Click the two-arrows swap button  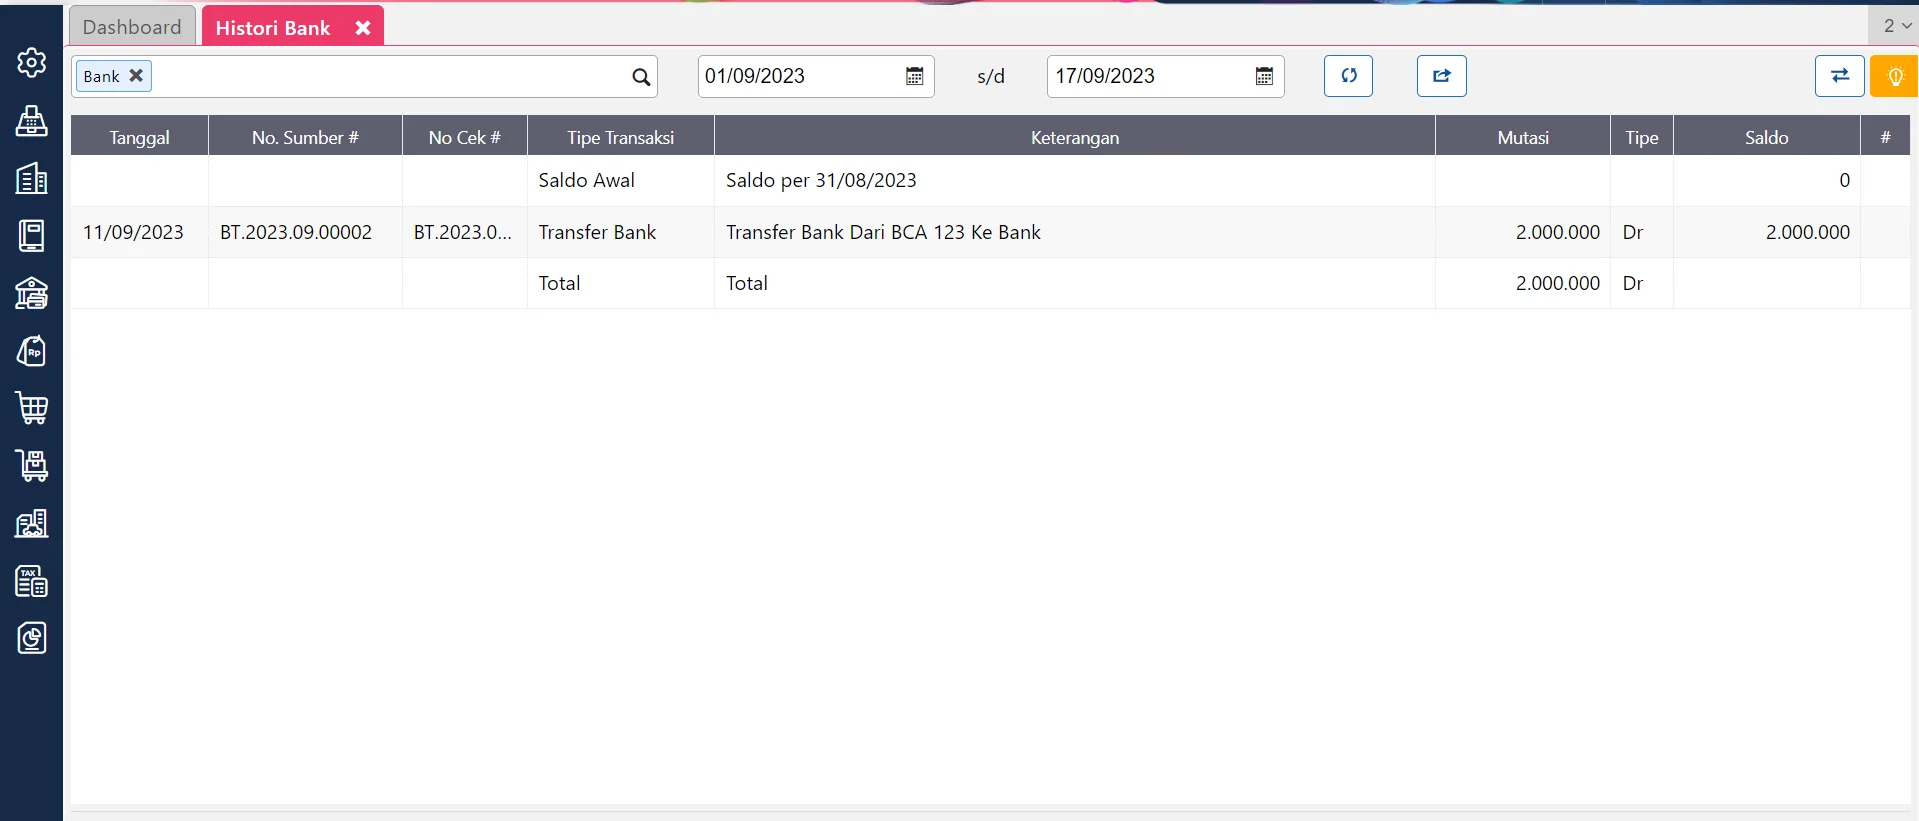click(x=1838, y=76)
